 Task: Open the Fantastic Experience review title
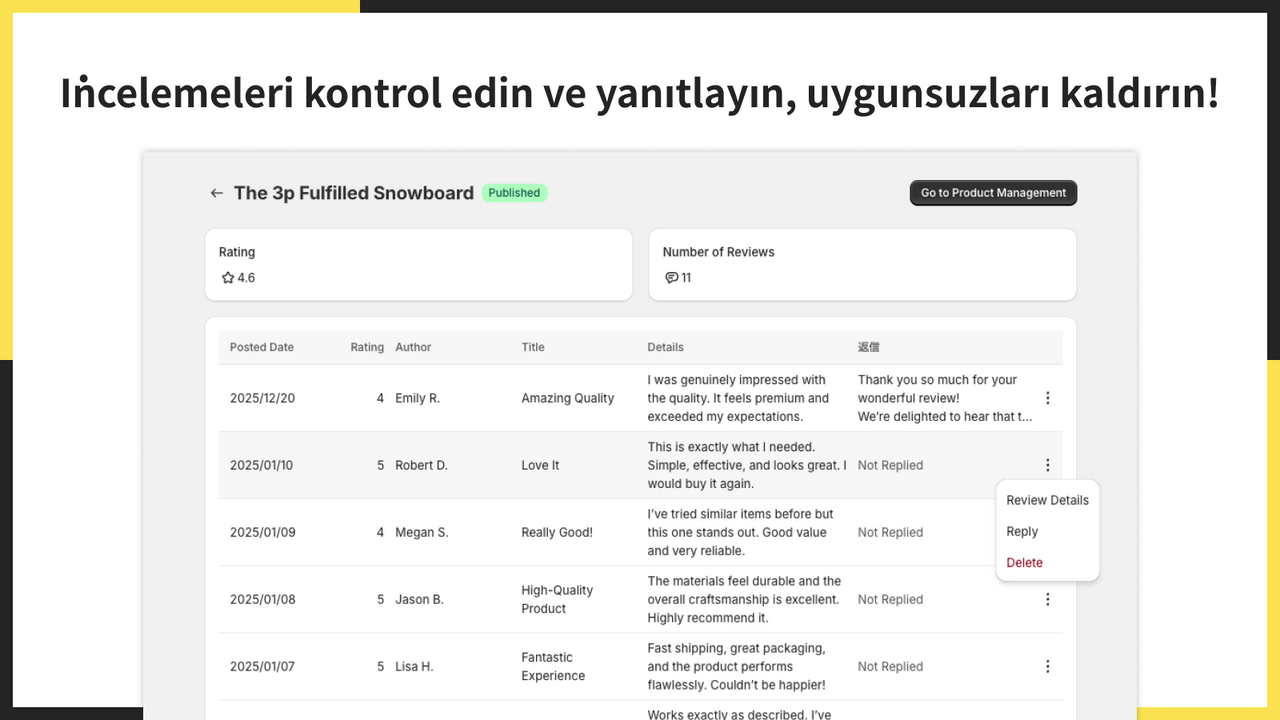(553, 666)
